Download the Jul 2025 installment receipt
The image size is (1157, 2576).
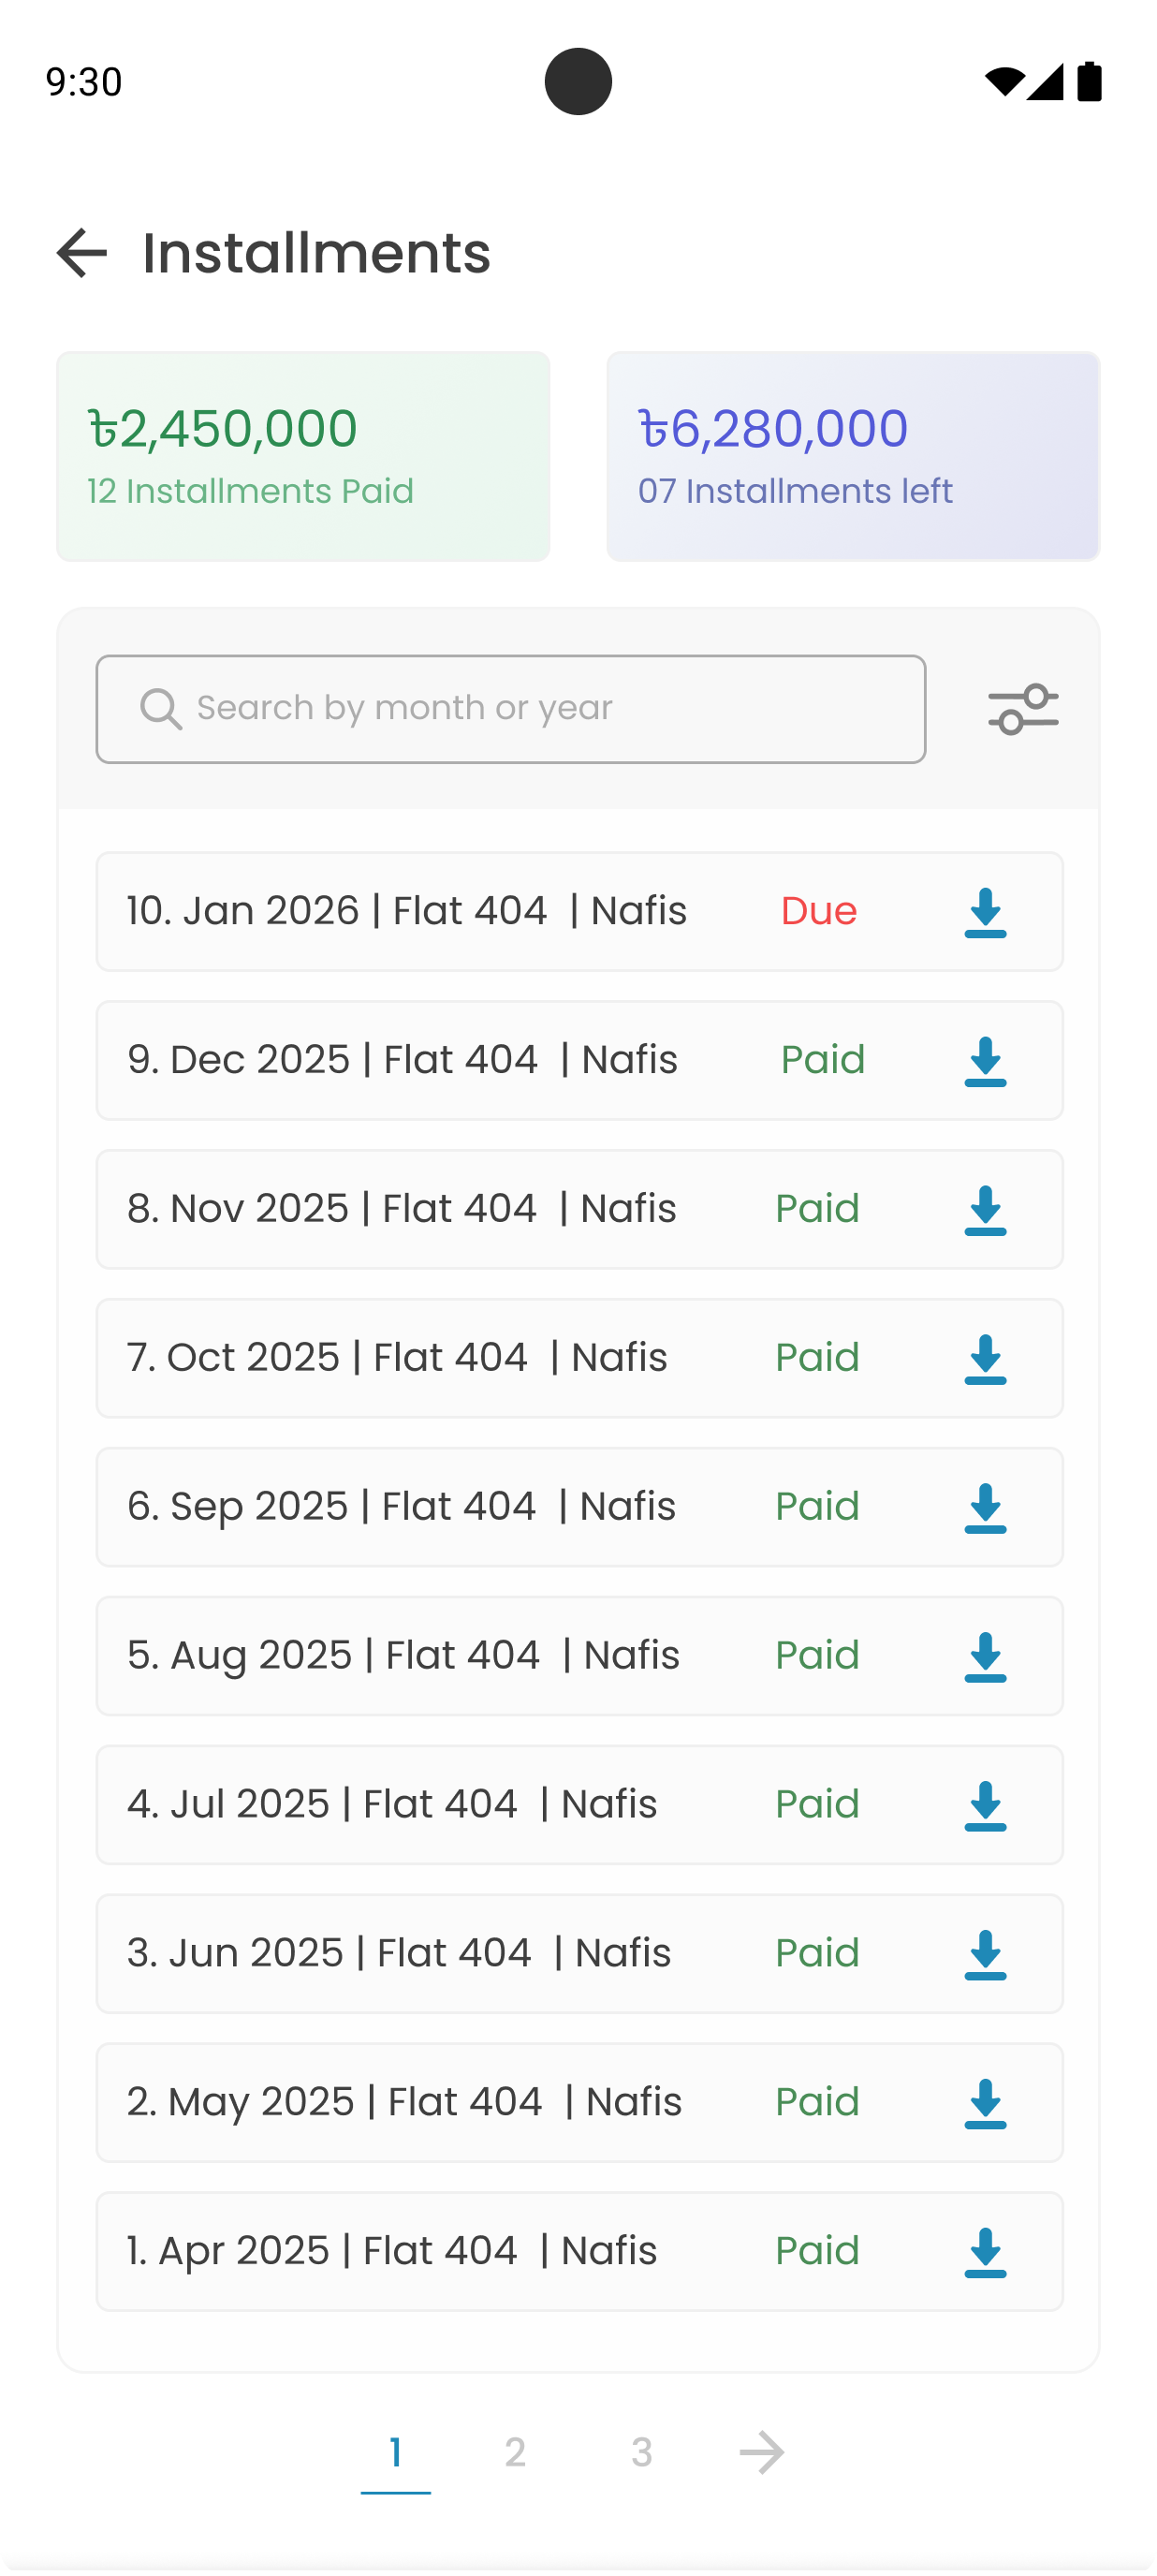[x=985, y=1806]
